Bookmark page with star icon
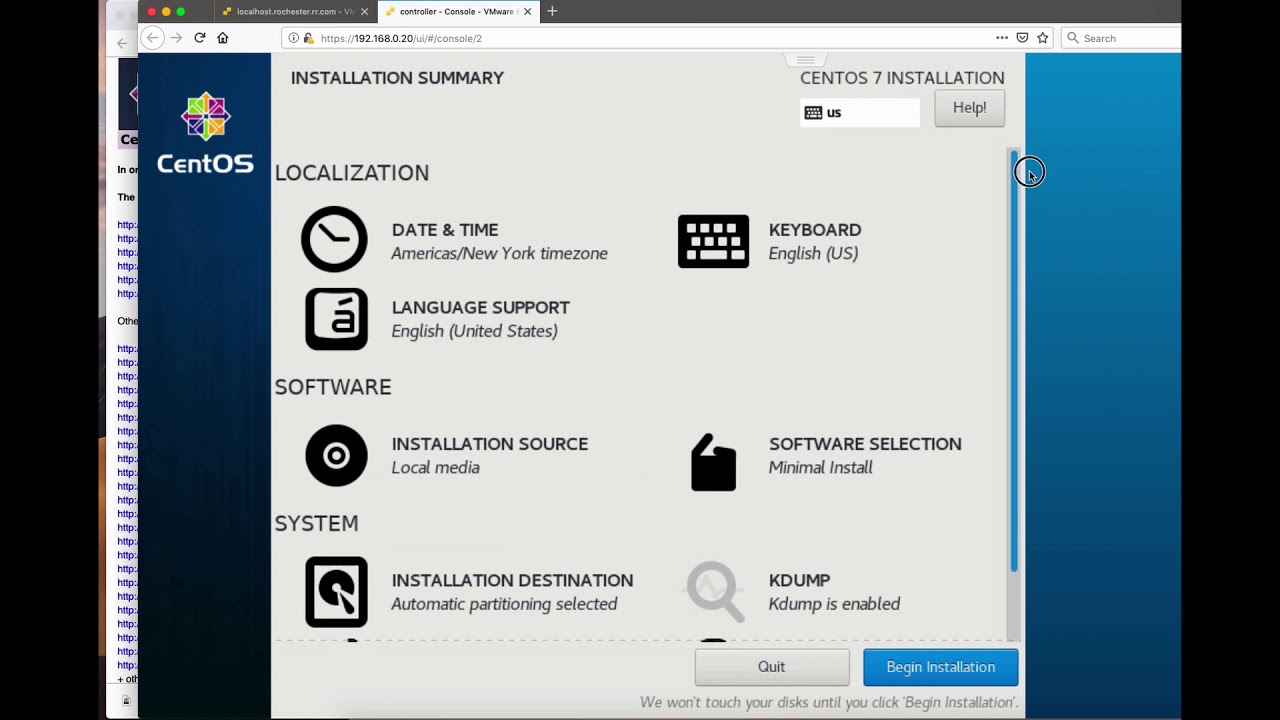This screenshot has width=1280, height=720. [1043, 38]
